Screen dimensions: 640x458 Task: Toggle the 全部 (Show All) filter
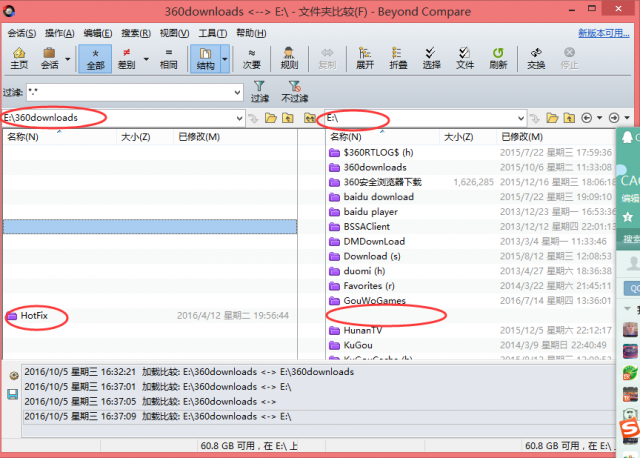click(x=95, y=59)
